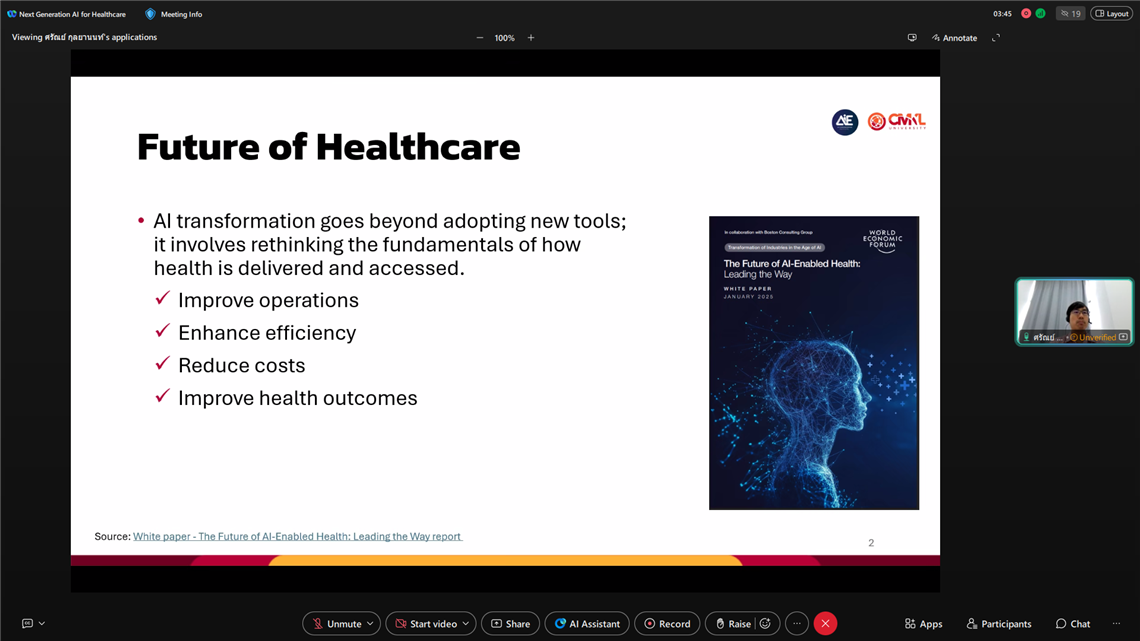Start video with the camera button
Screen dimensions: 1140x641
[x=425, y=624]
